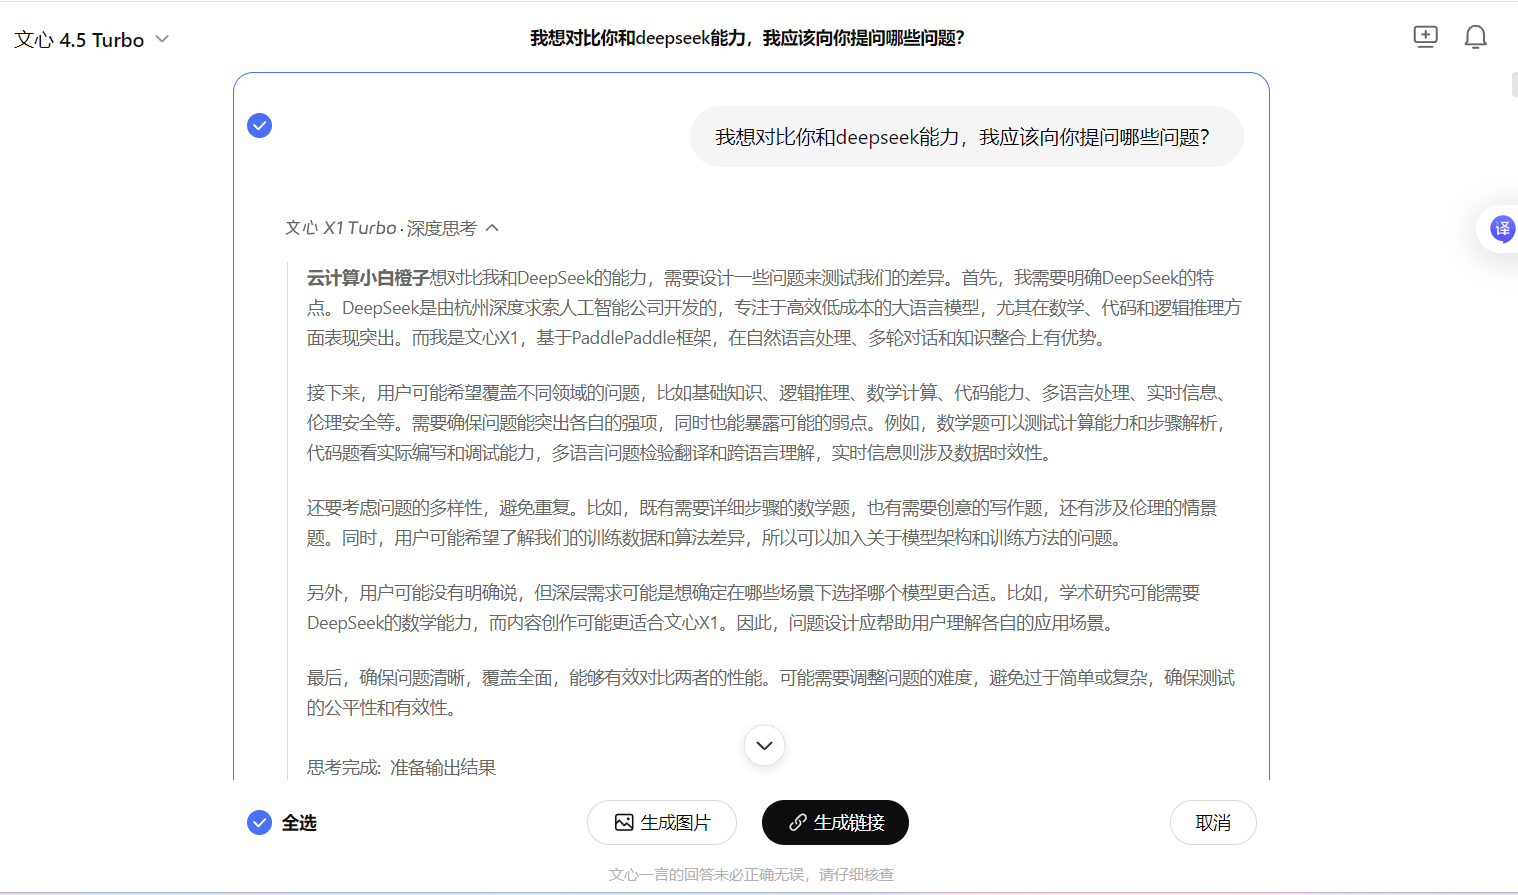Click the paragraph starting with 最后，确保问题清晰
This screenshot has height=895, width=1518.
click(771, 693)
